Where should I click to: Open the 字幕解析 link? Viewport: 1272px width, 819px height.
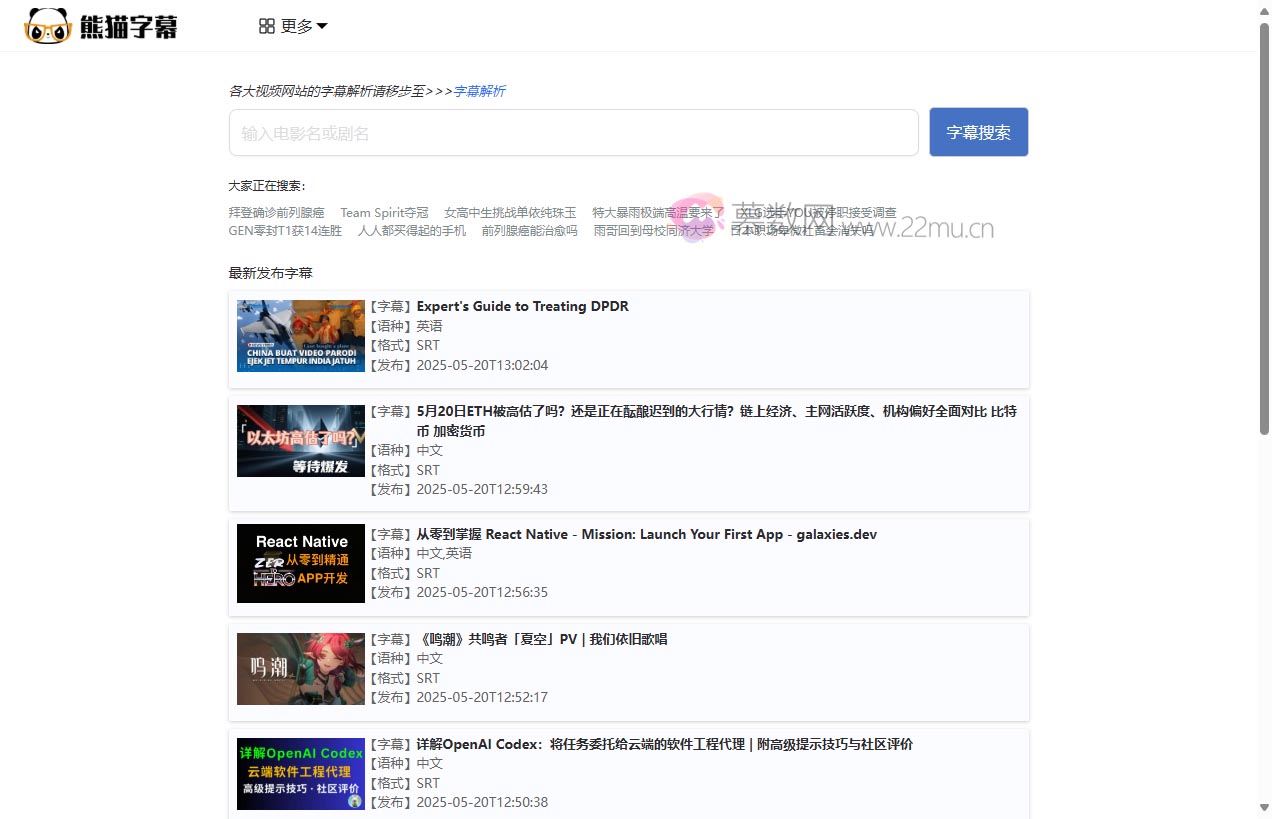click(479, 91)
